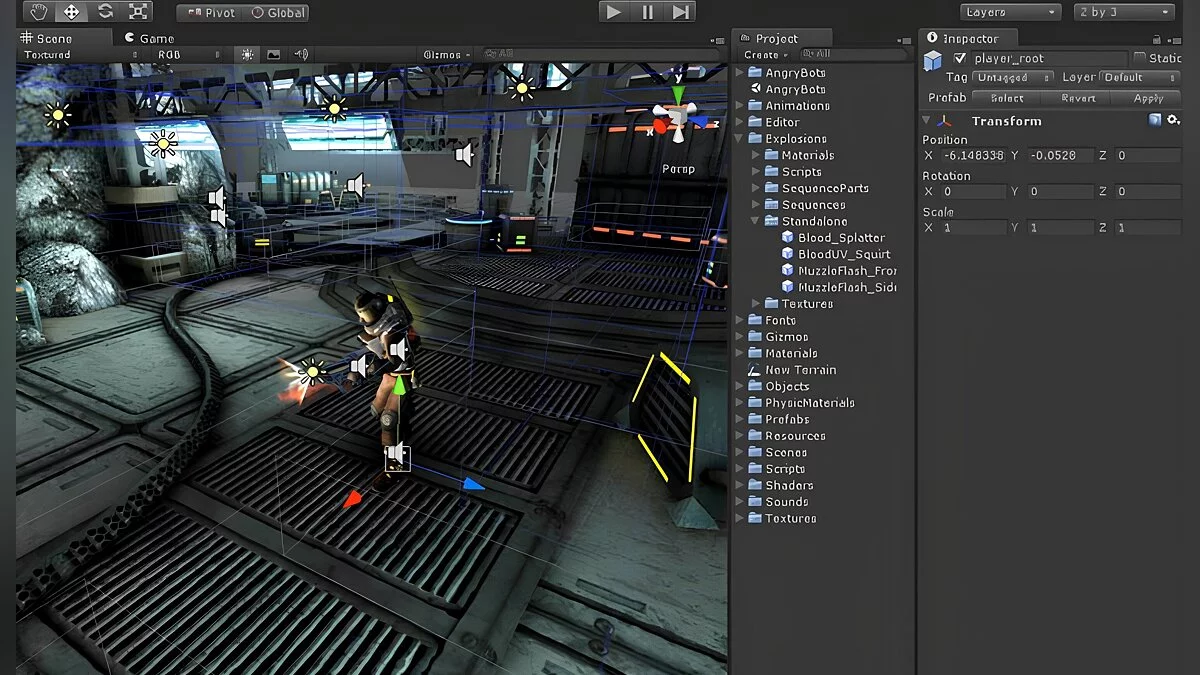Image resolution: width=1200 pixels, height=675 pixels.
Task: Click the Position X input field
Action: (x=972, y=156)
